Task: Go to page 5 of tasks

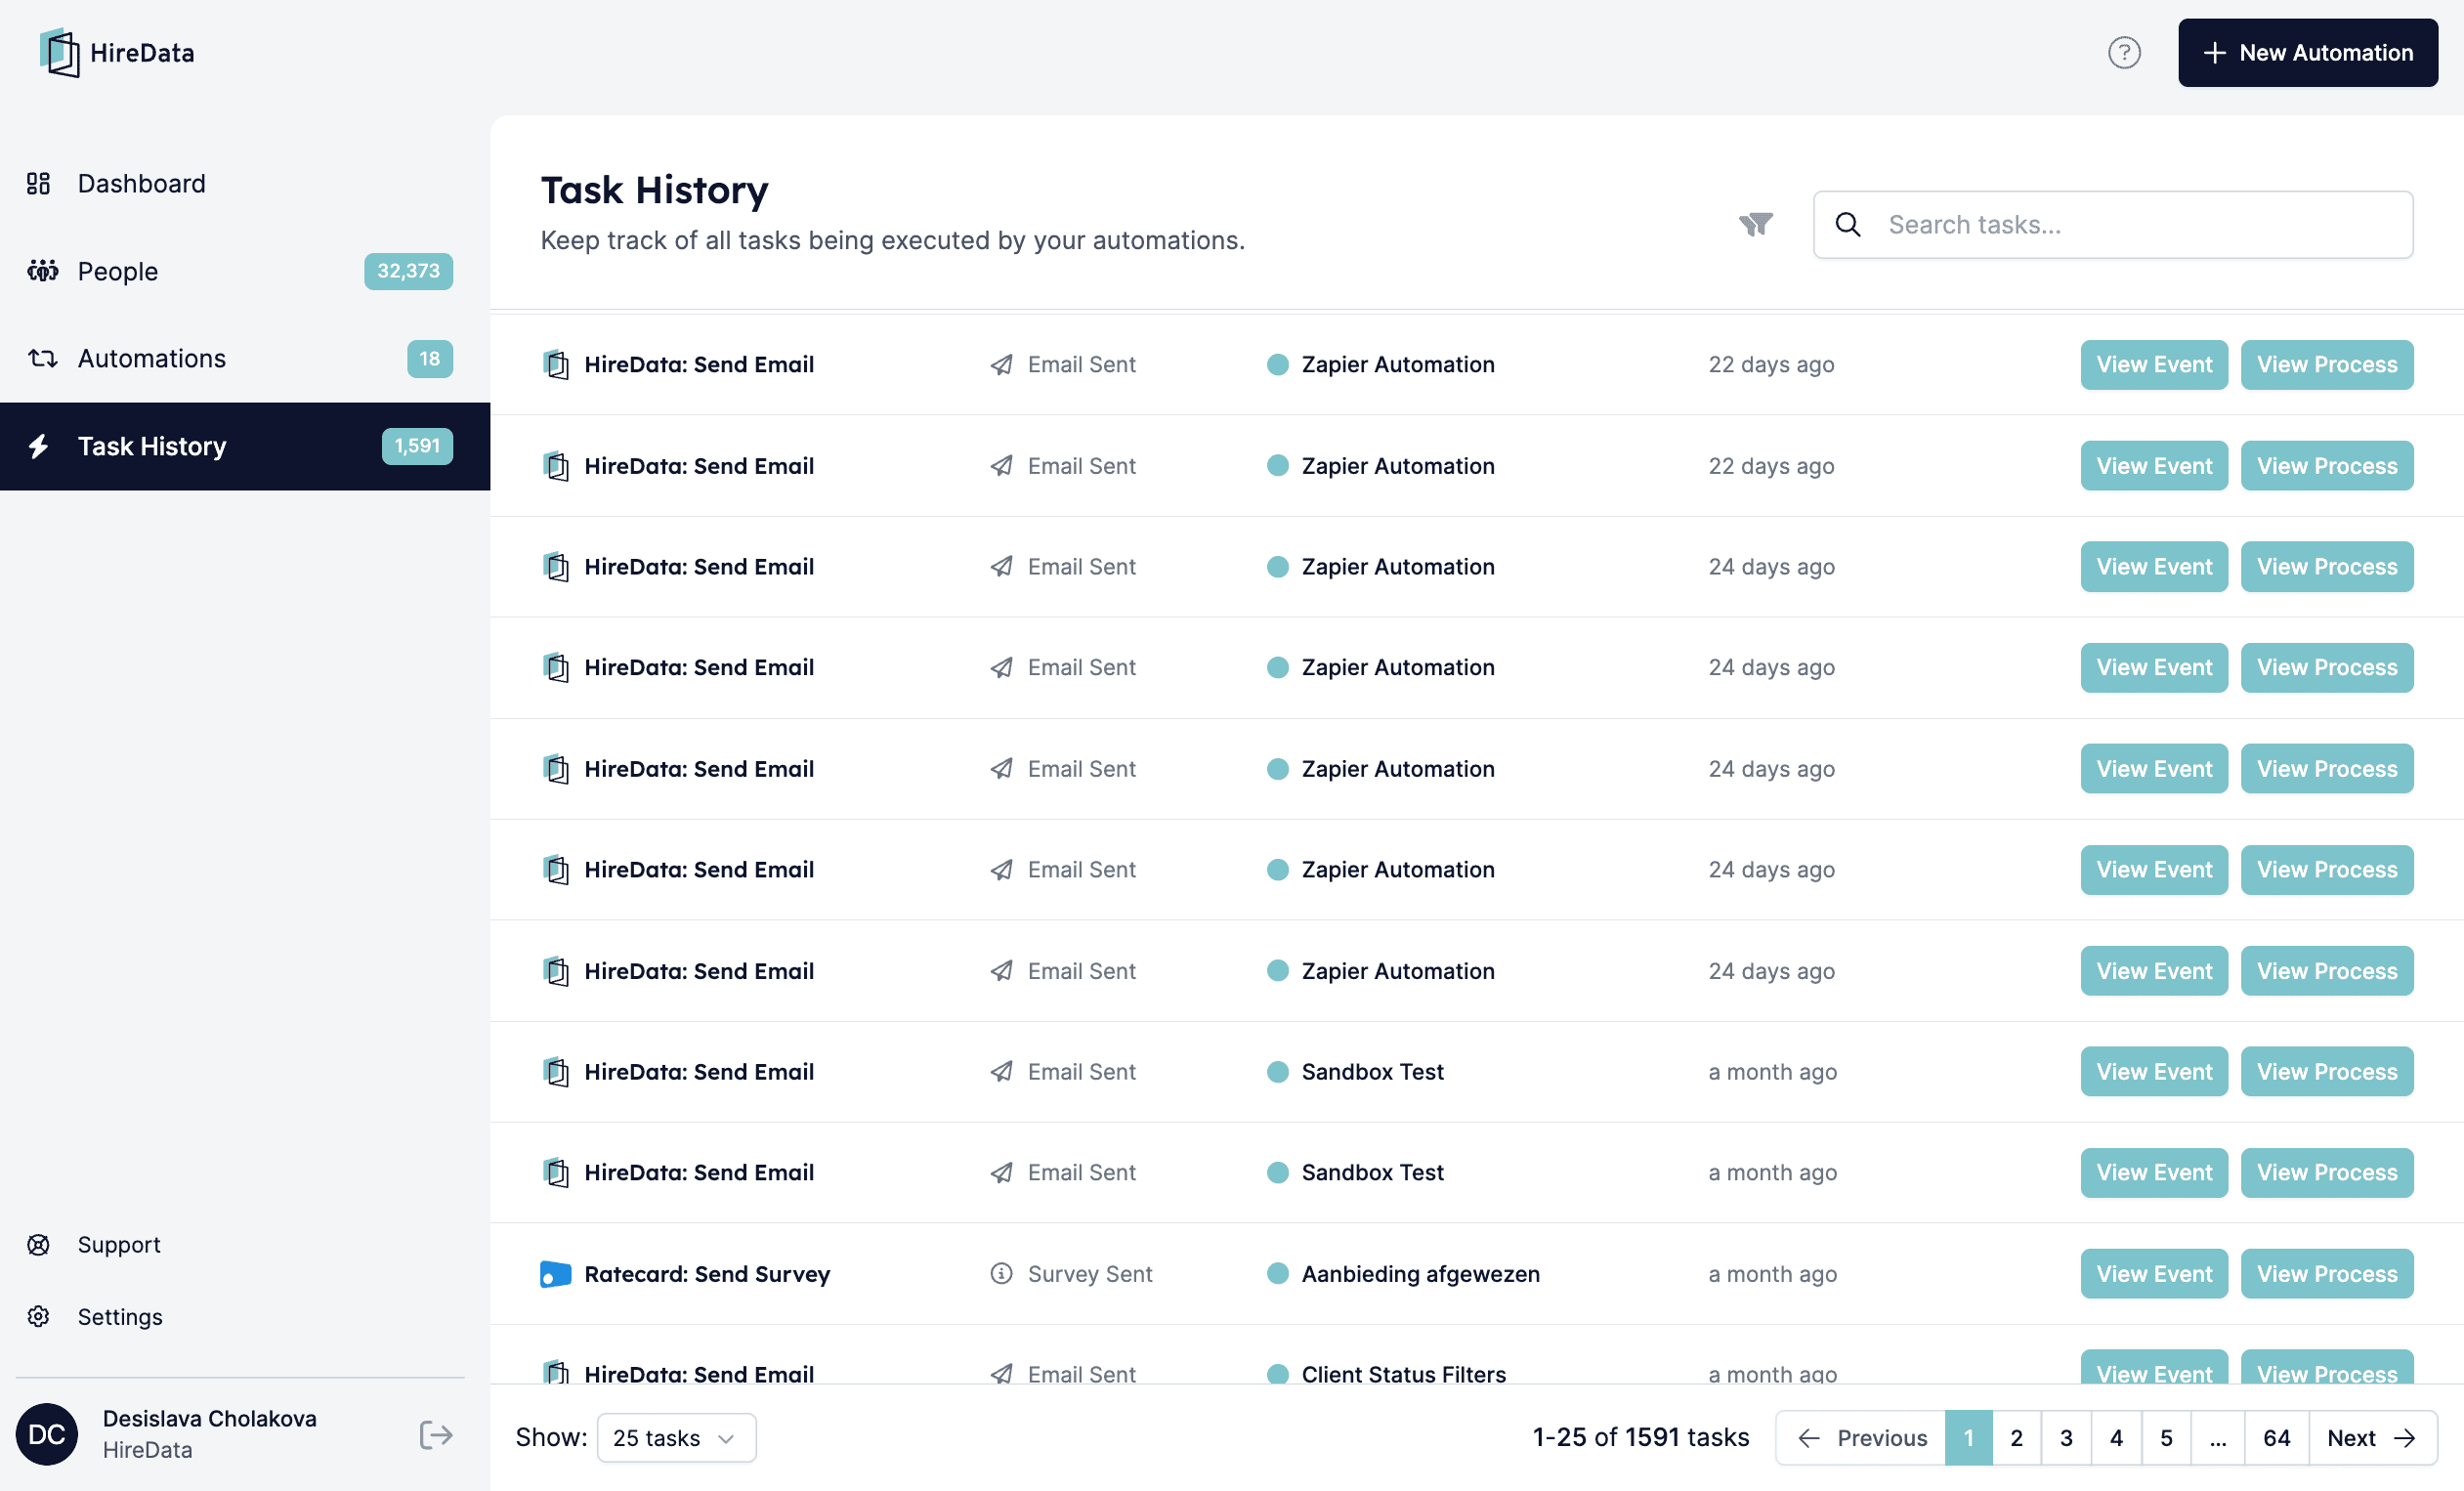Action: (2166, 1437)
